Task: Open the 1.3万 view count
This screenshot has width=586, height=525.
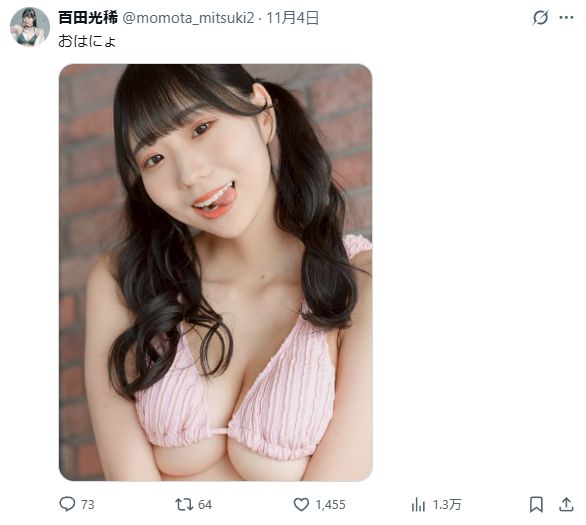Action: point(447,505)
